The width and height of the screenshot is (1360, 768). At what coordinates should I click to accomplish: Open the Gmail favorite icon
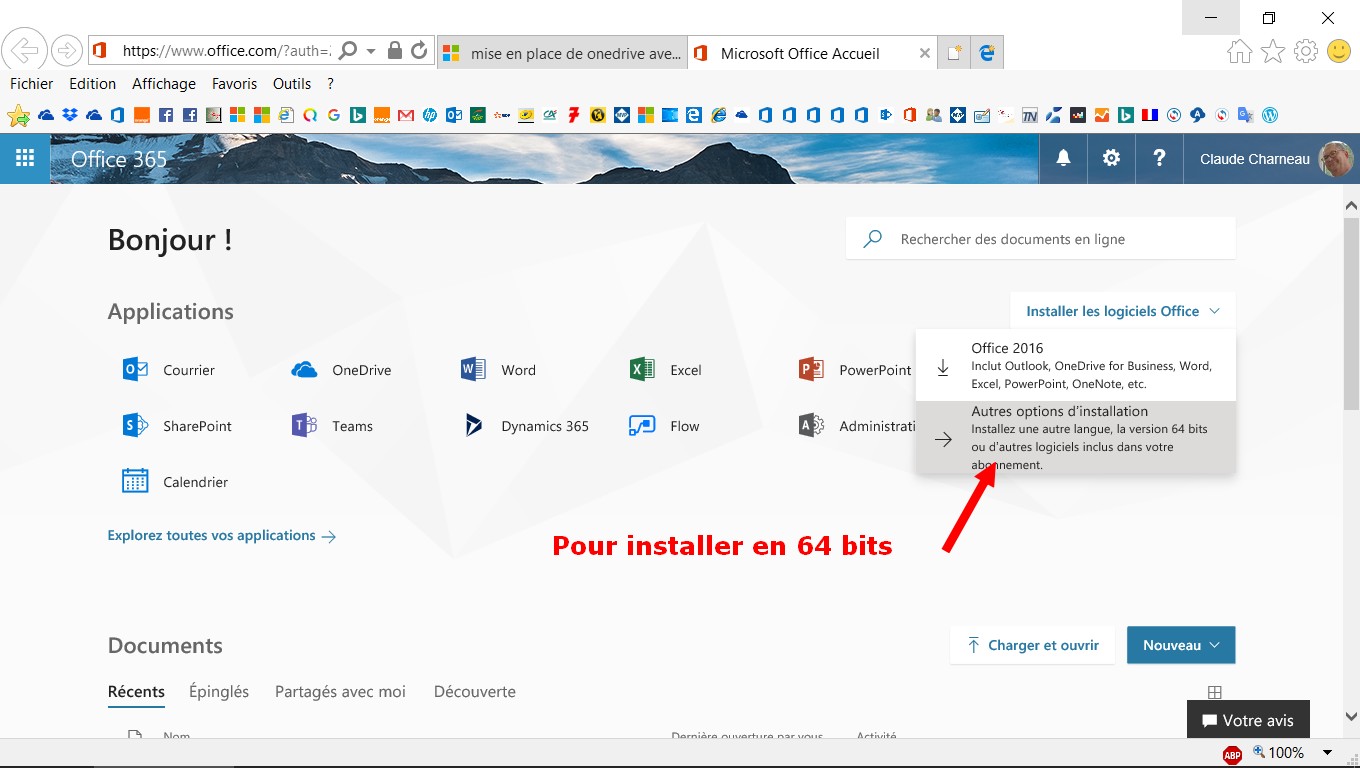[x=405, y=115]
